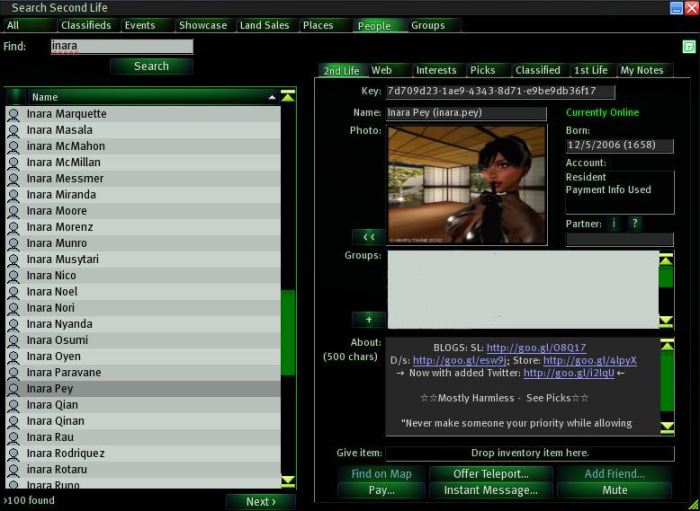Click the Find text field
Image resolution: width=700 pixels, height=511 pixels.
pyautogui.click(x=122, y=46)
